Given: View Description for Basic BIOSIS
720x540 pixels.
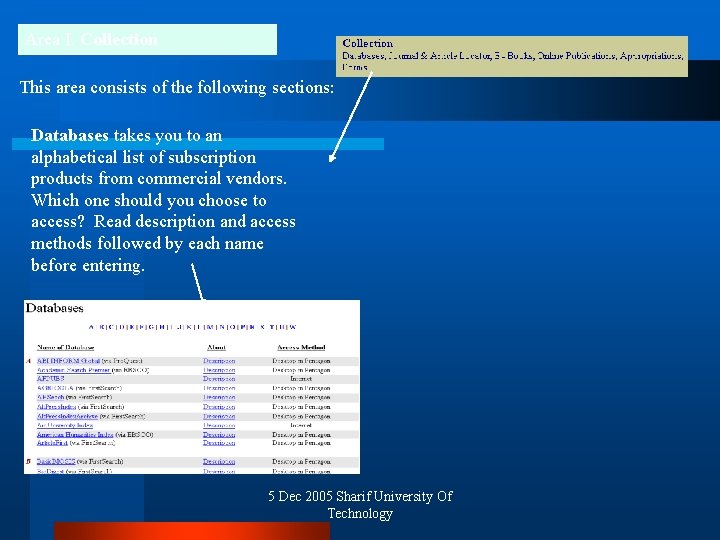Looking at the screenshot, I should coord(219,461).
